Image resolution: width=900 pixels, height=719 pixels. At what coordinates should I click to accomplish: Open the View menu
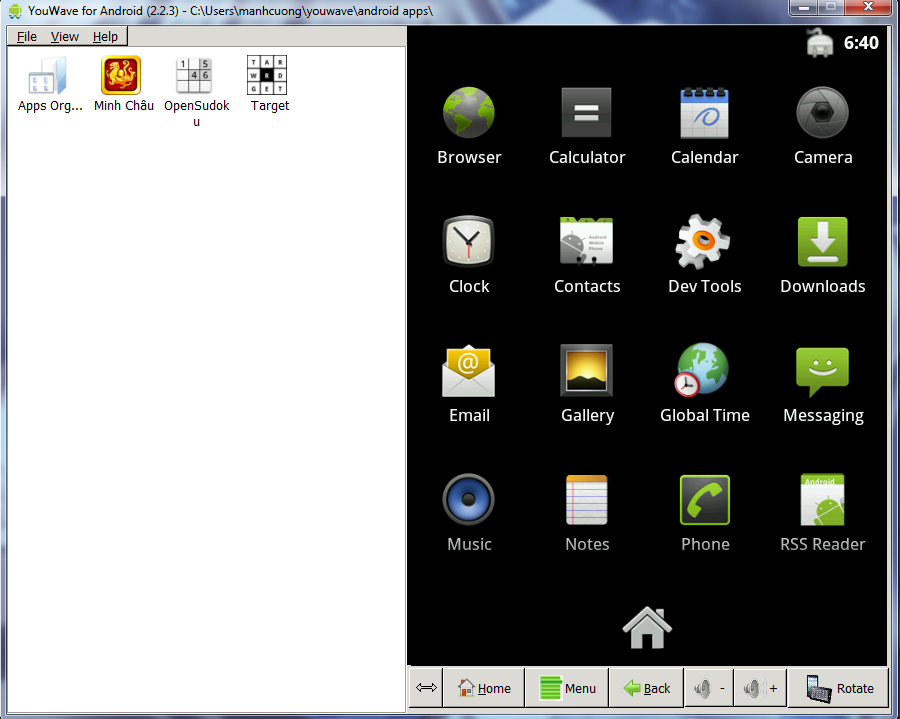pos(64,37)
